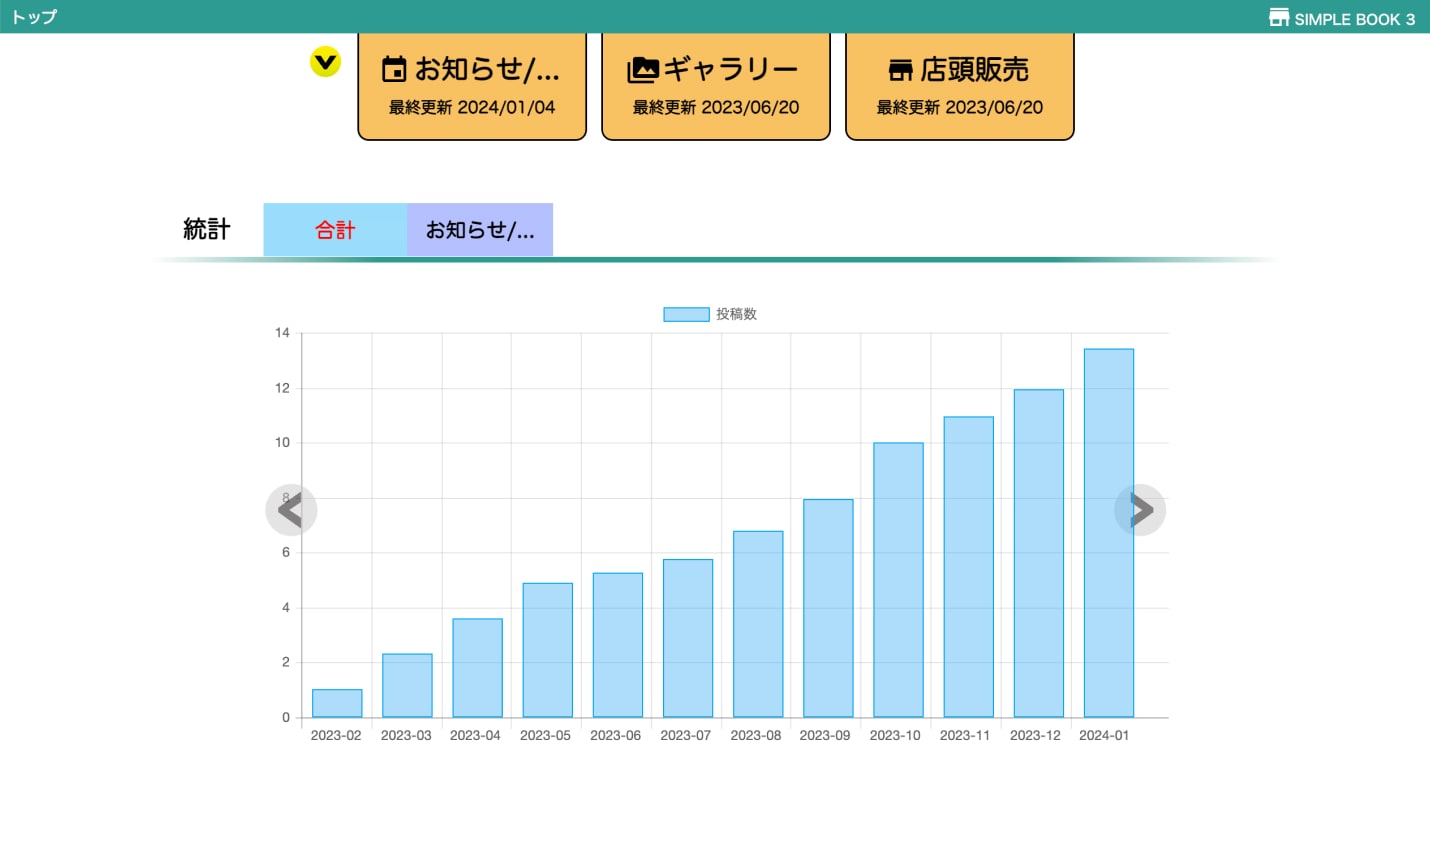Screen dimensions: 1430x860
Task: Click the 2023-11 bar in chart
Action: click(x=968, y=567)
